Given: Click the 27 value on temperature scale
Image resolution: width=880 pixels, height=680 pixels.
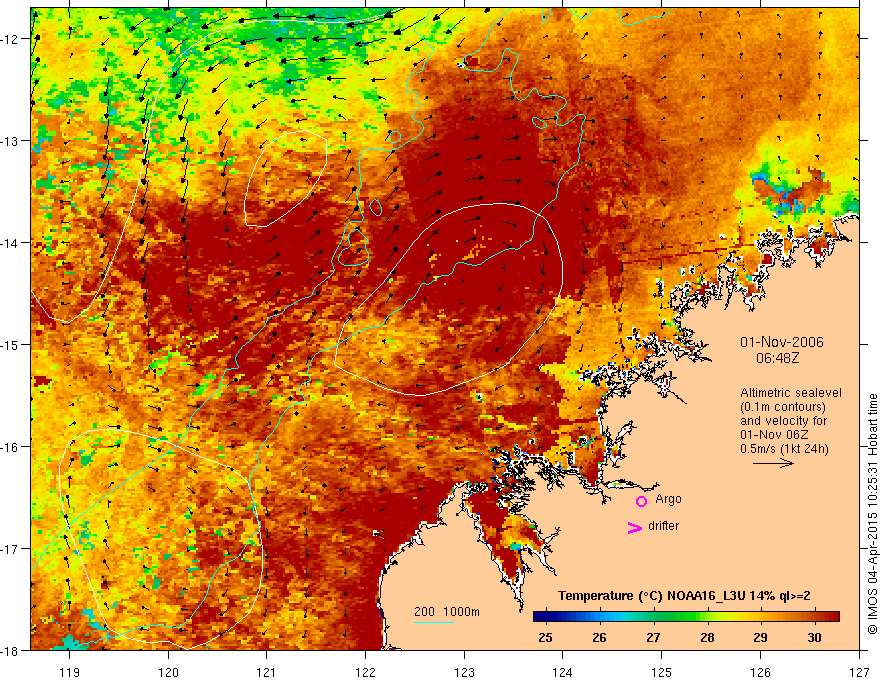Looking at the screenshot, I should click(x=653, y=637).
